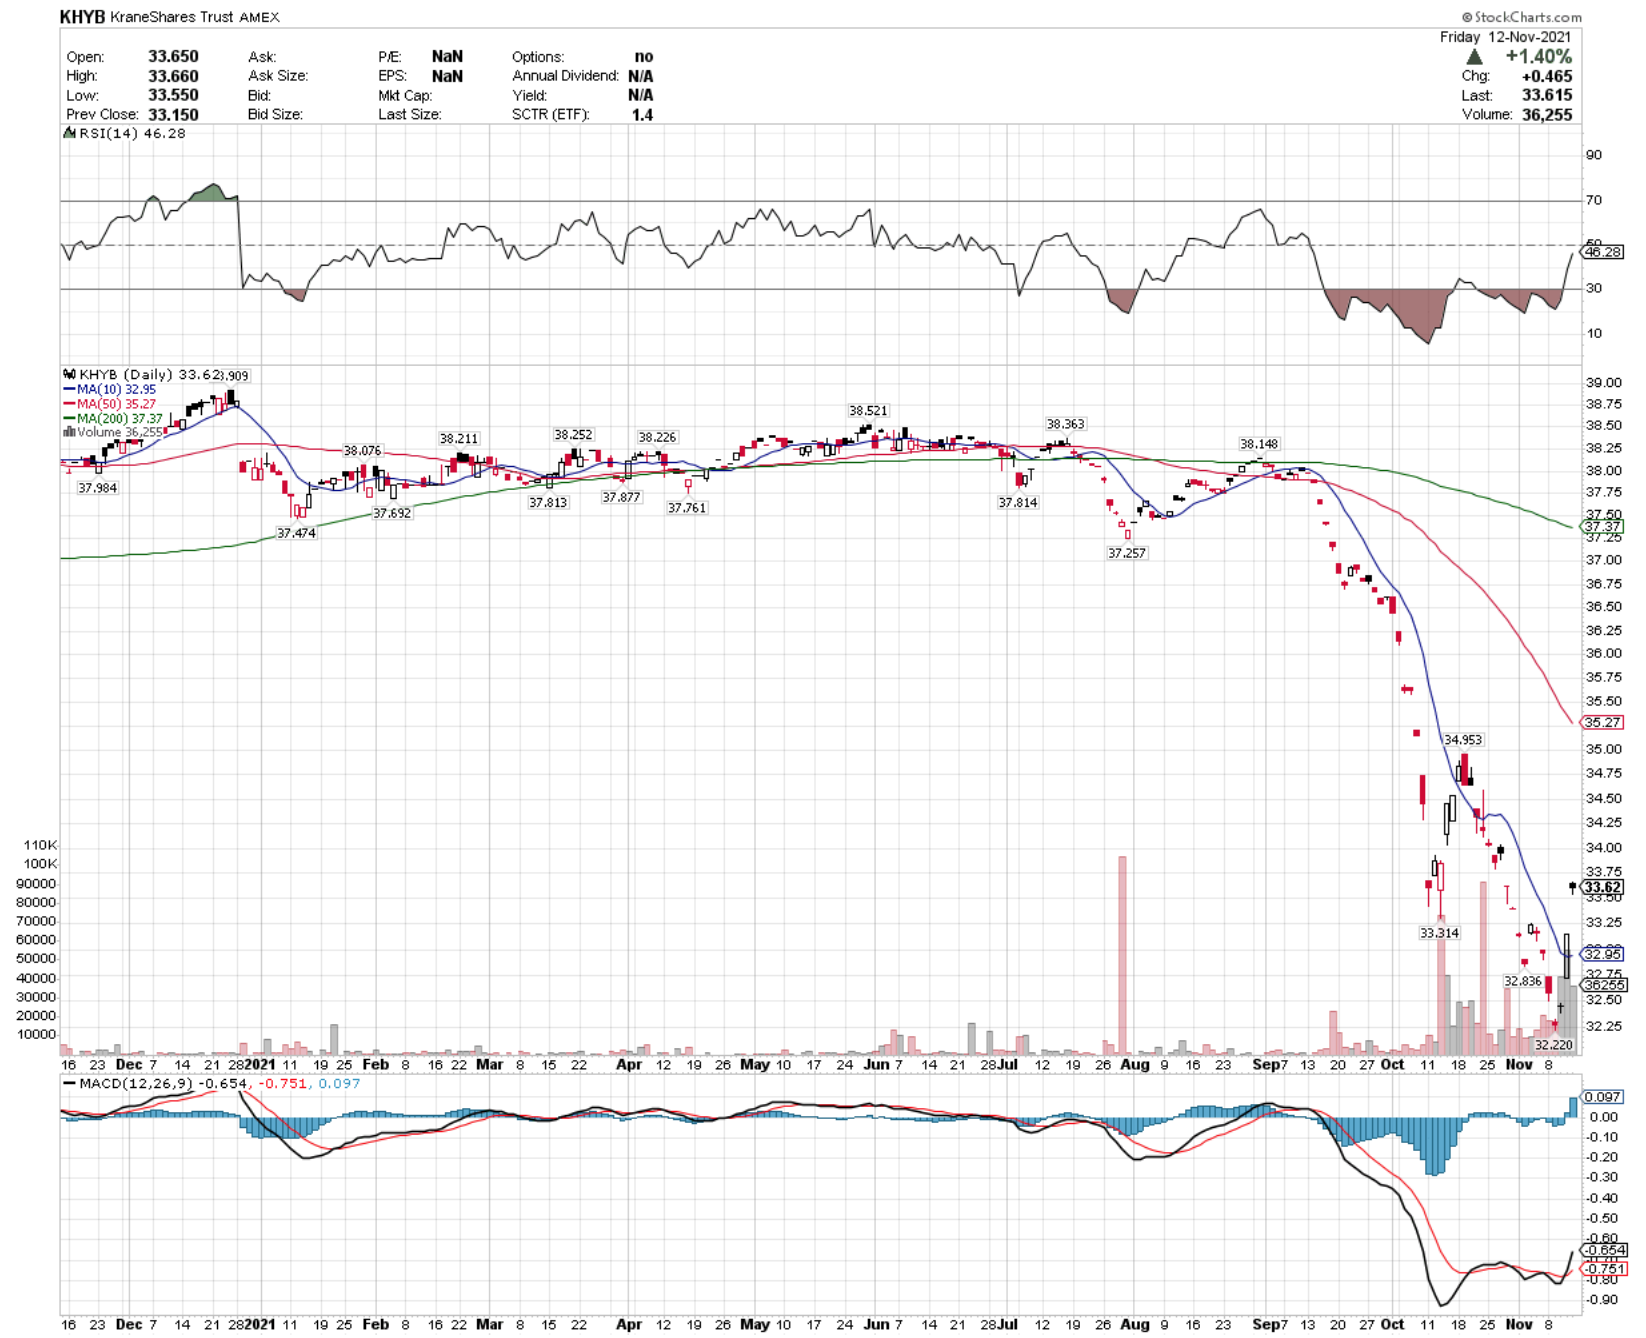Click the 37.257 price label near August

point(1127,553)
